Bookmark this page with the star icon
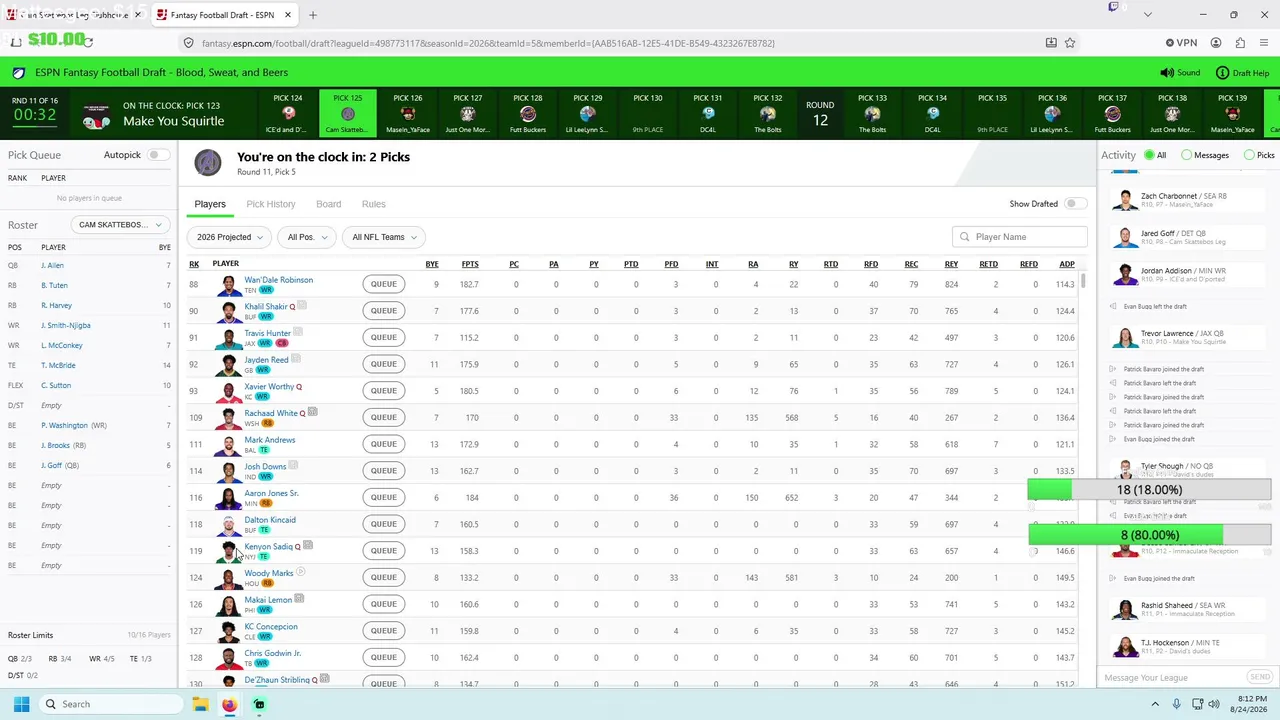This screenshot has height=720, width=1280. [1070, 43]
